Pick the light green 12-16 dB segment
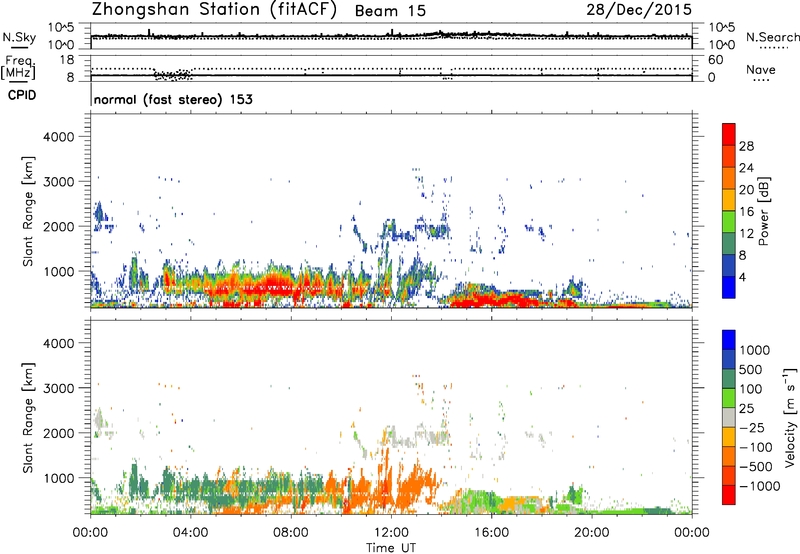 click(729, 222)
